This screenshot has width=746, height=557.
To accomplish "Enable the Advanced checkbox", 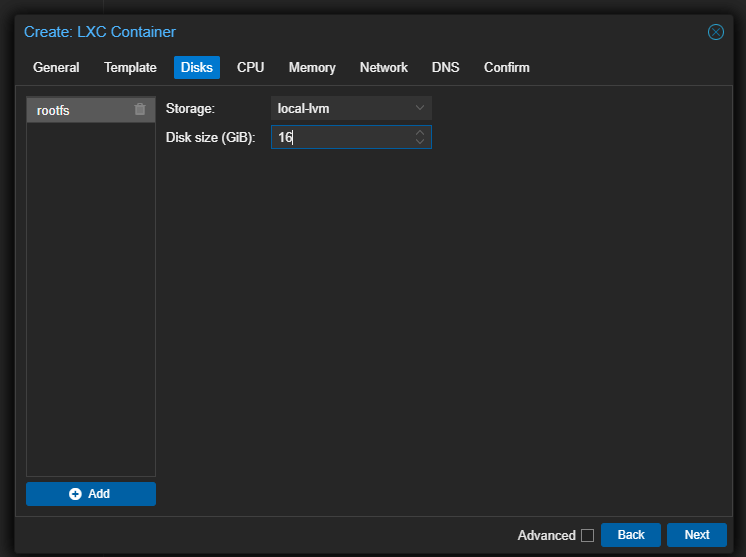I will click(587, 535).
